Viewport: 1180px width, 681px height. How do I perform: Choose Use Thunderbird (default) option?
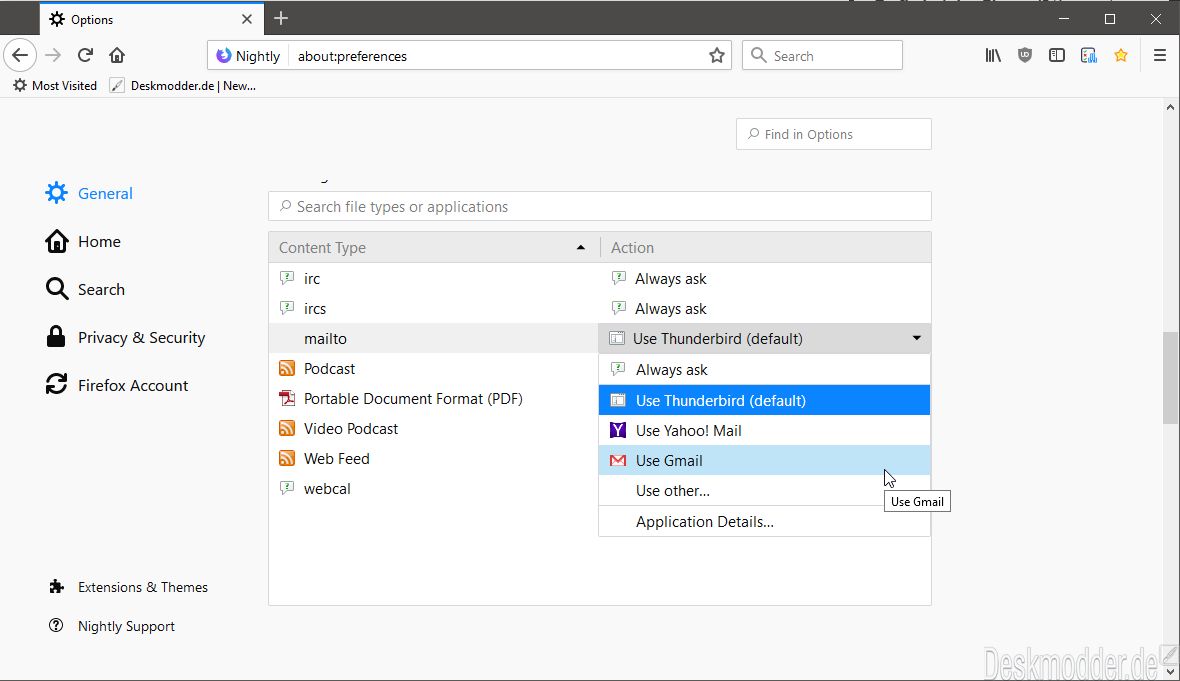point(765,400)
